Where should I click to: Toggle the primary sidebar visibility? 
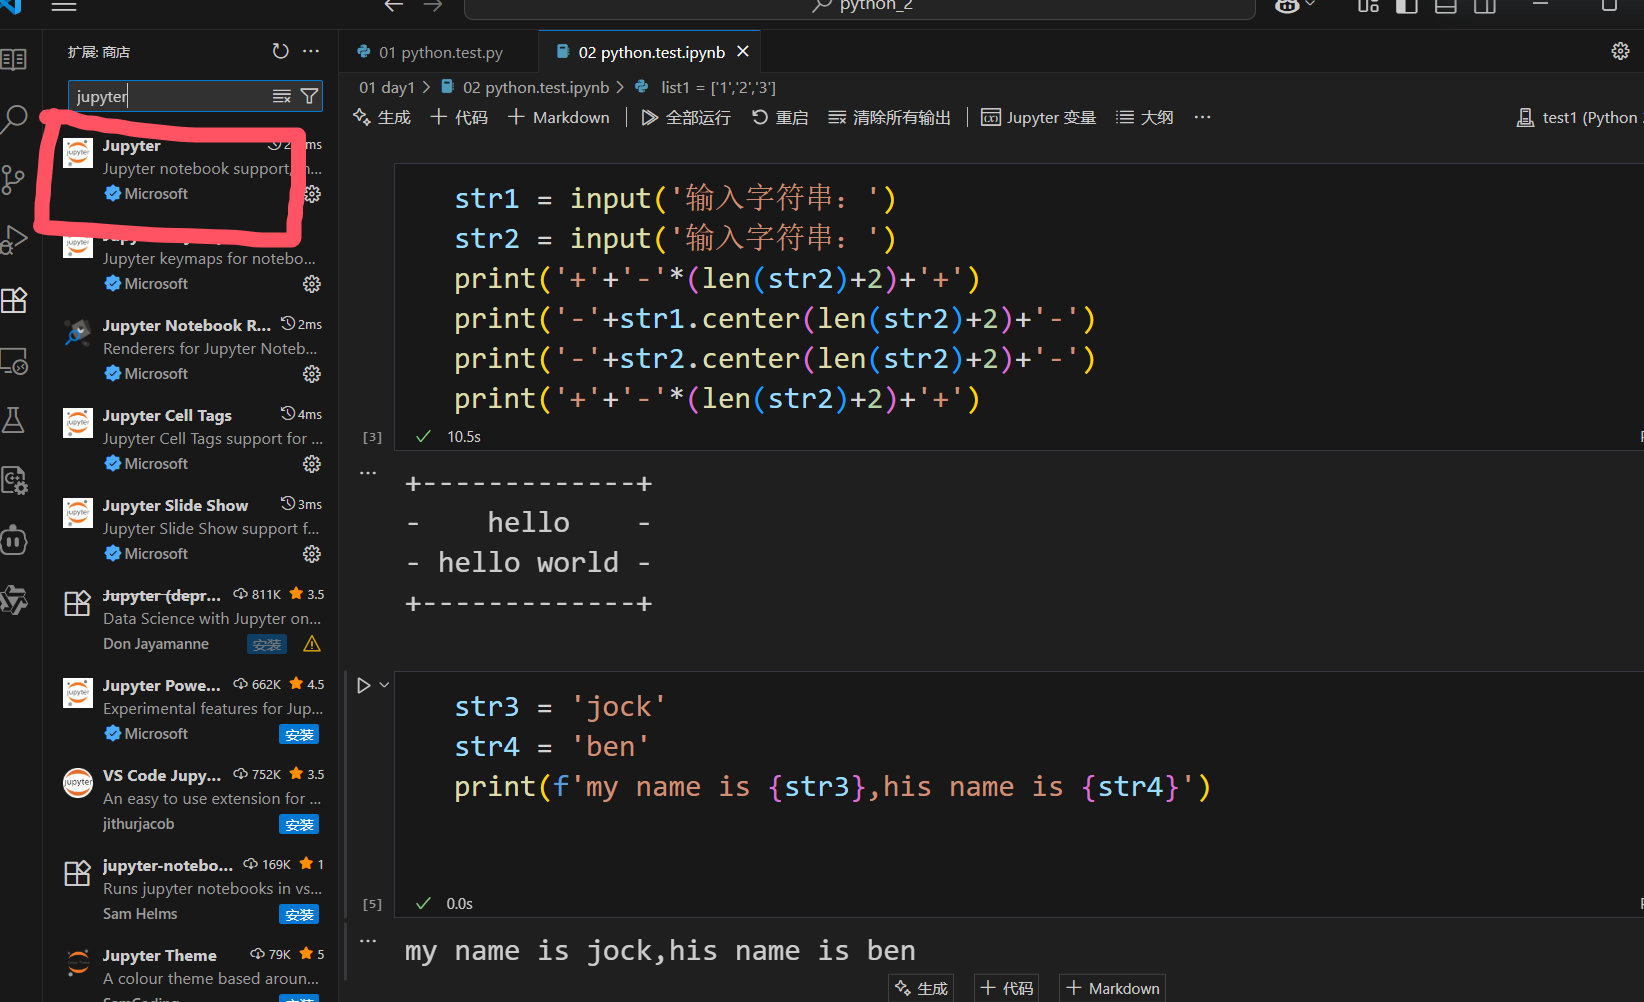point(1406,7)
